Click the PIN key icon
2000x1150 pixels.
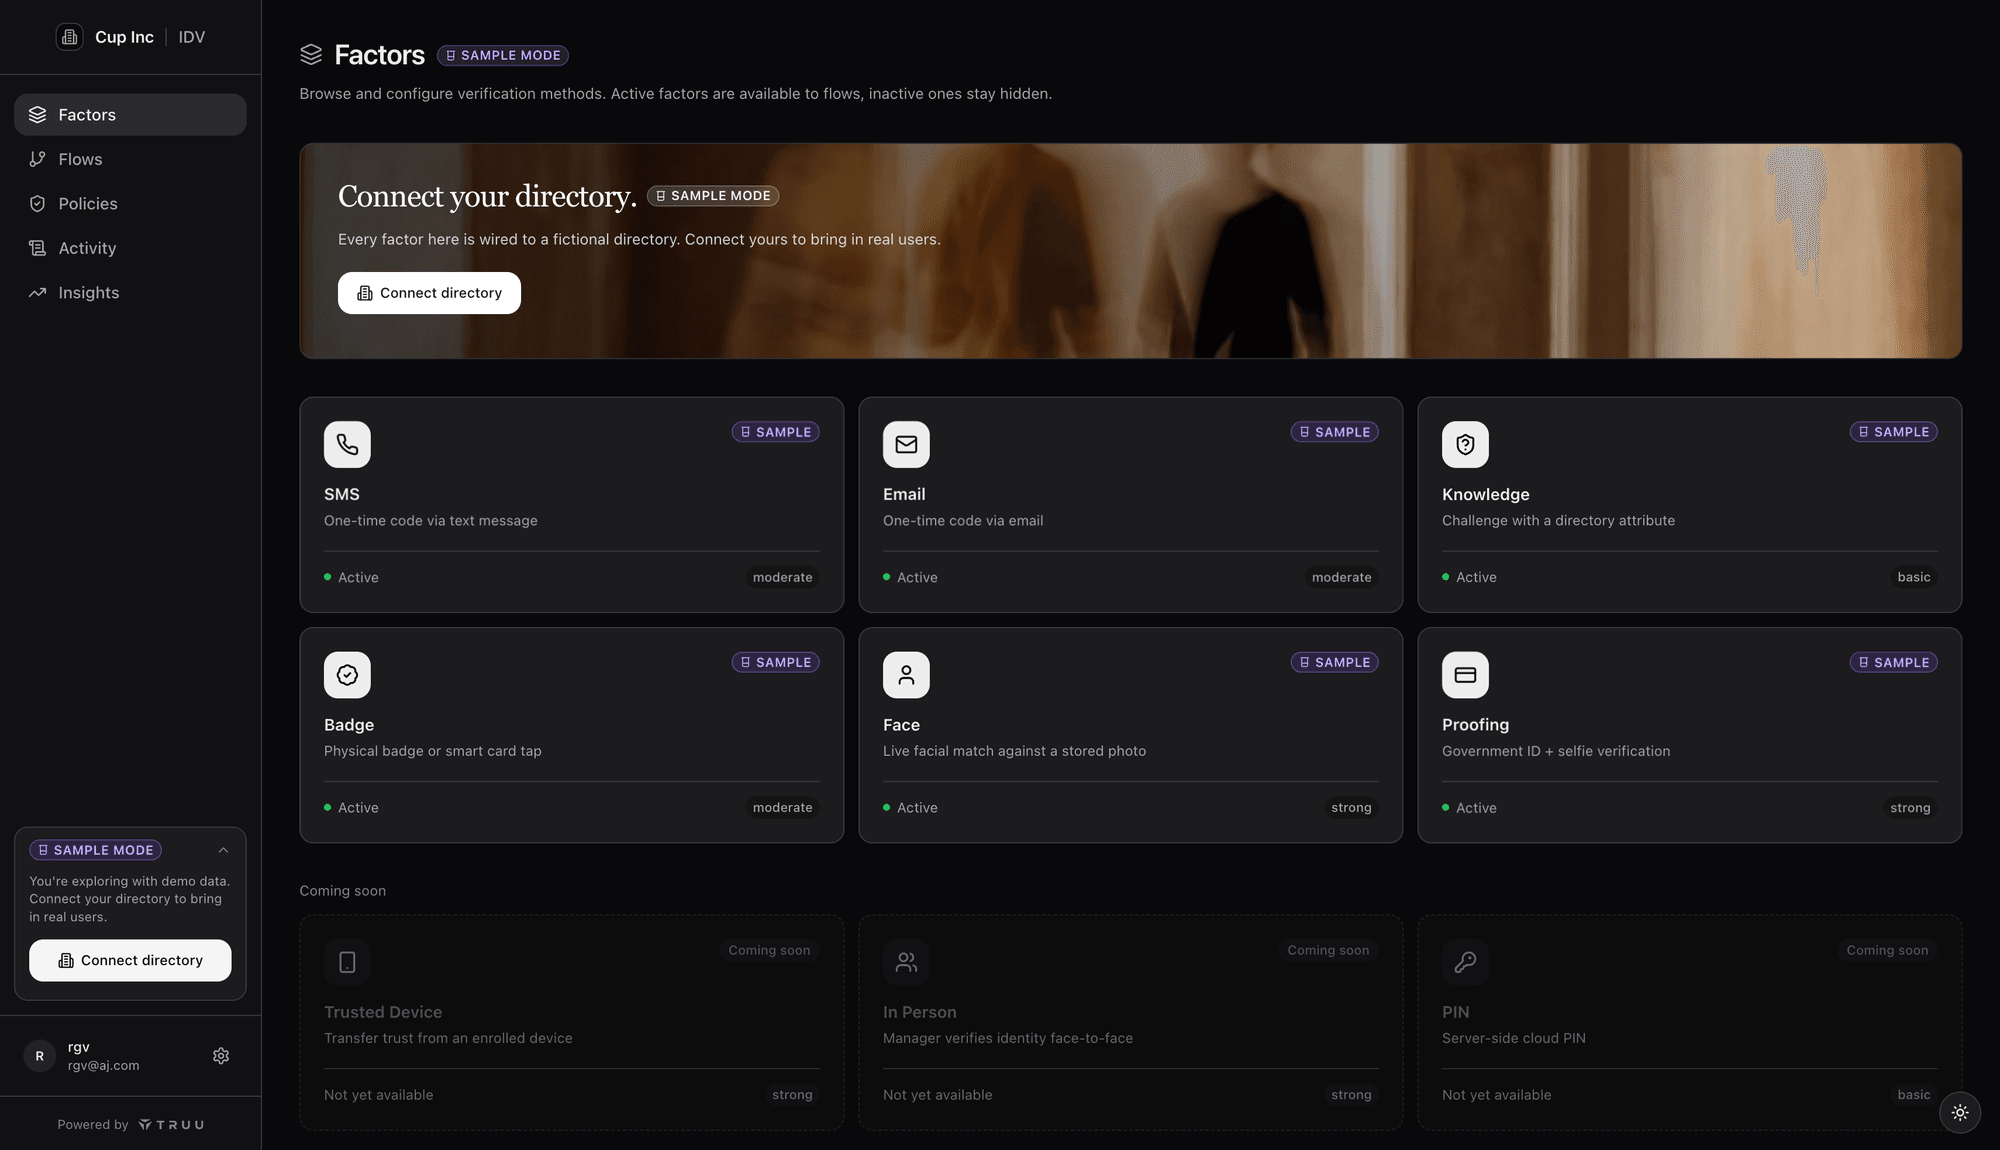1465,962
